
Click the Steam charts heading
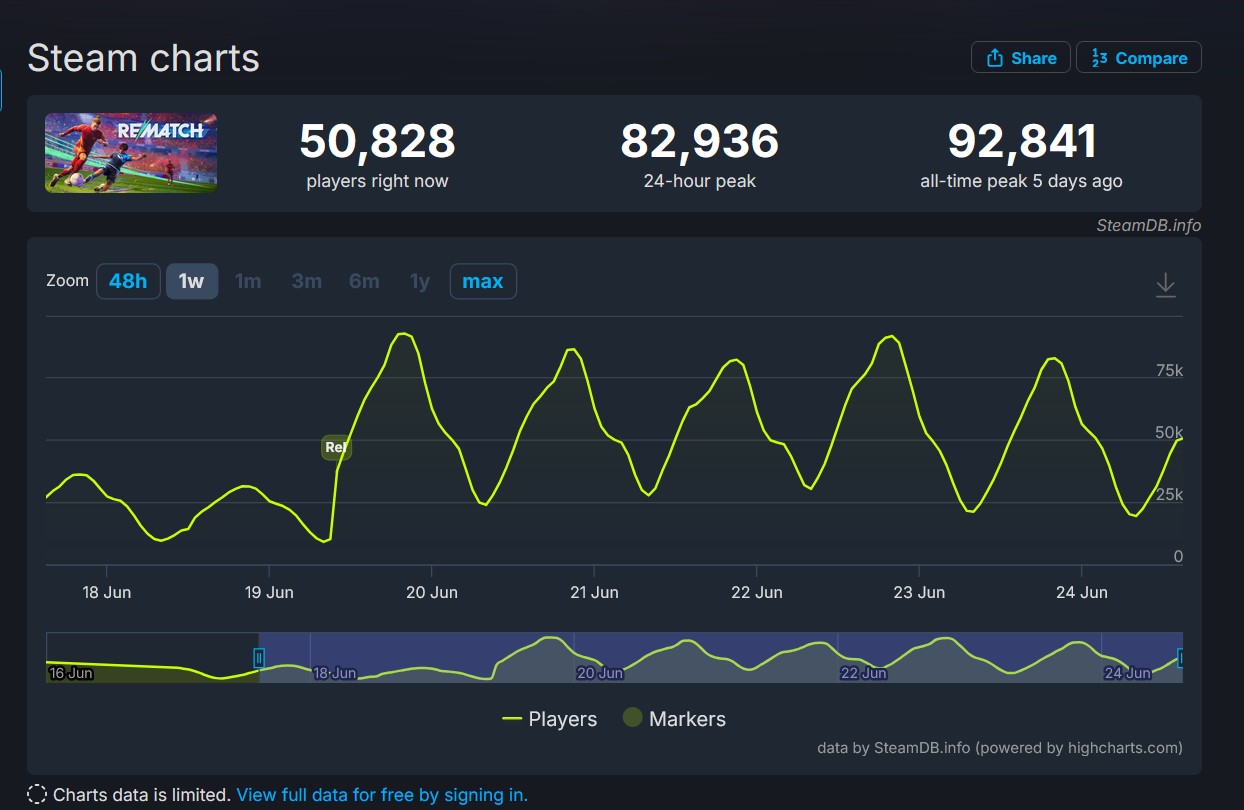(143, 58)
